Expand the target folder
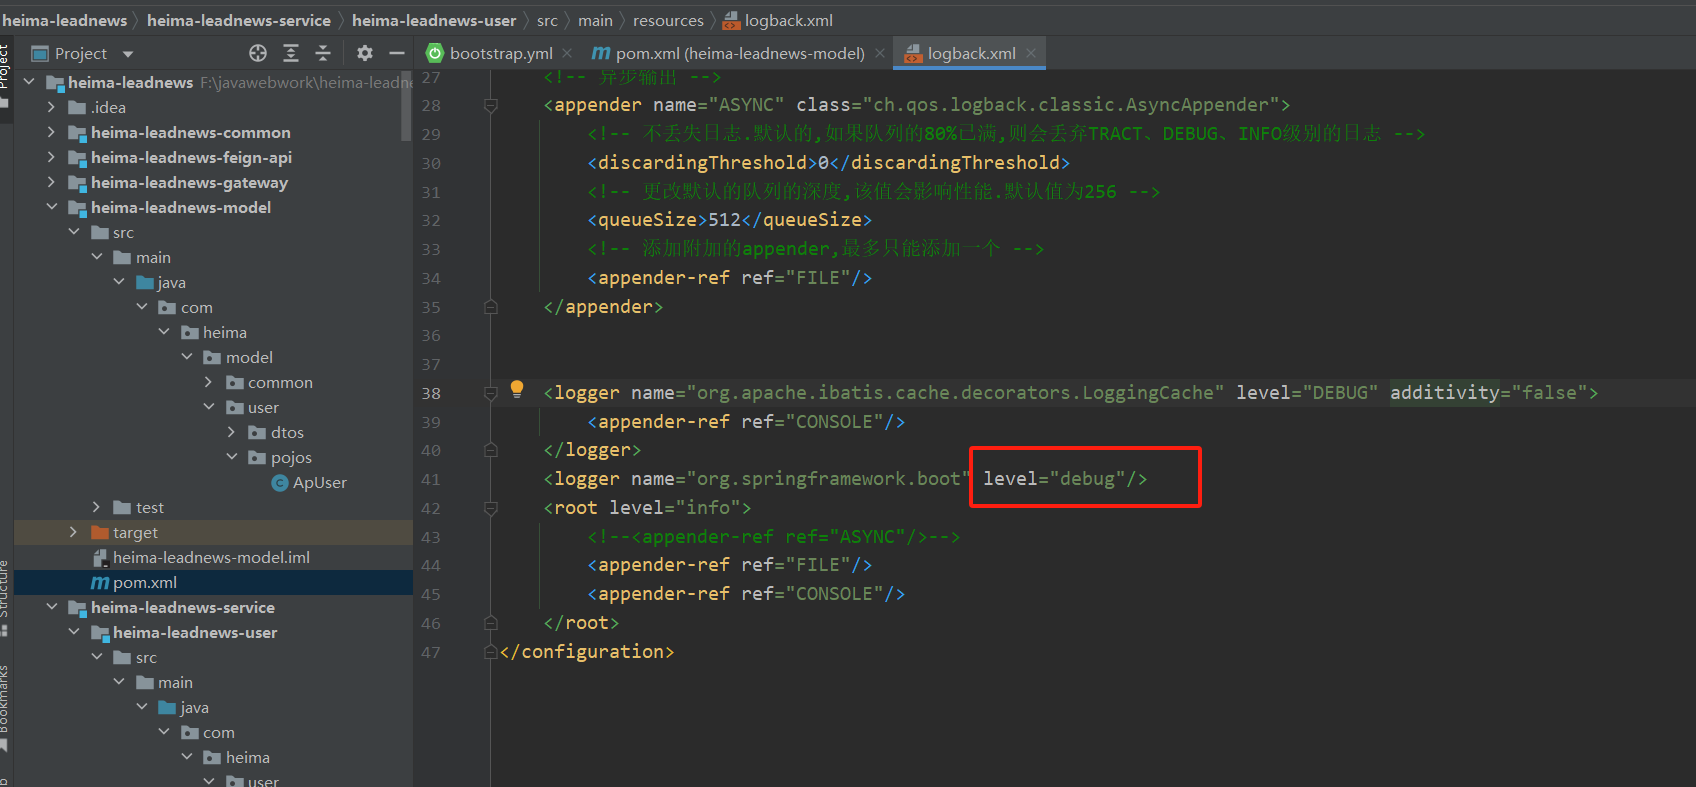1696x787 pixels. pos(73,532)
